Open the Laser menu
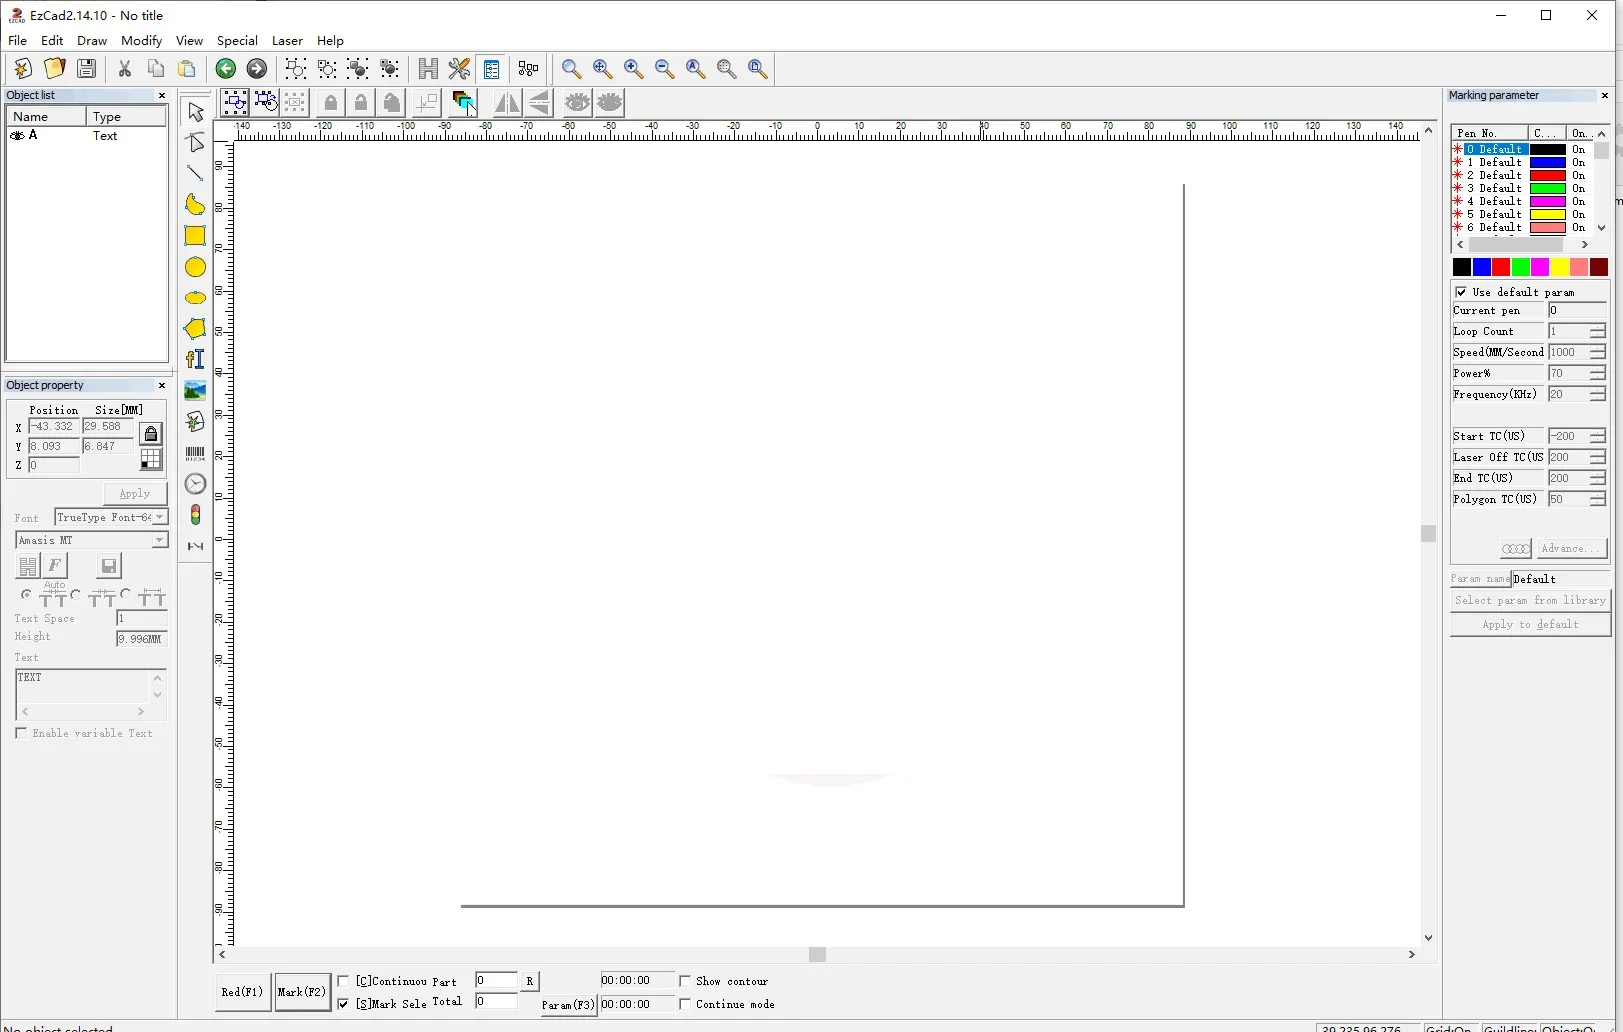This screenshot has height=1032, width=1623. click(287, 41)
